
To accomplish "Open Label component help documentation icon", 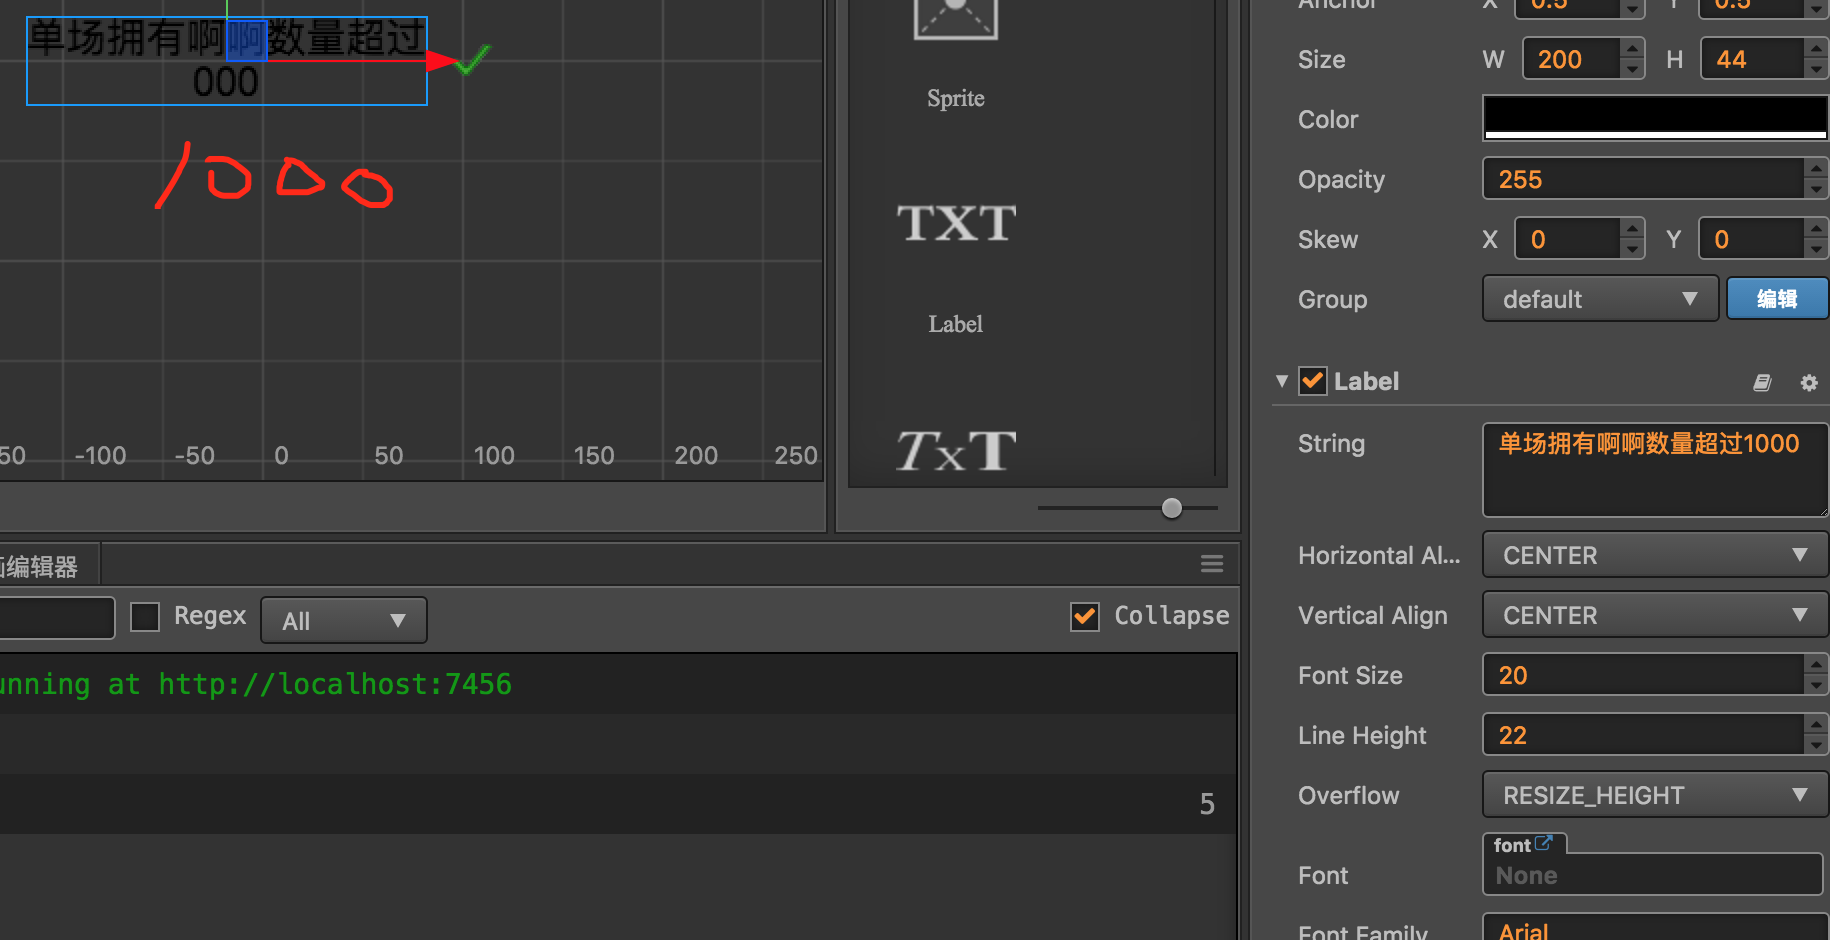I will pos(1762,382).
